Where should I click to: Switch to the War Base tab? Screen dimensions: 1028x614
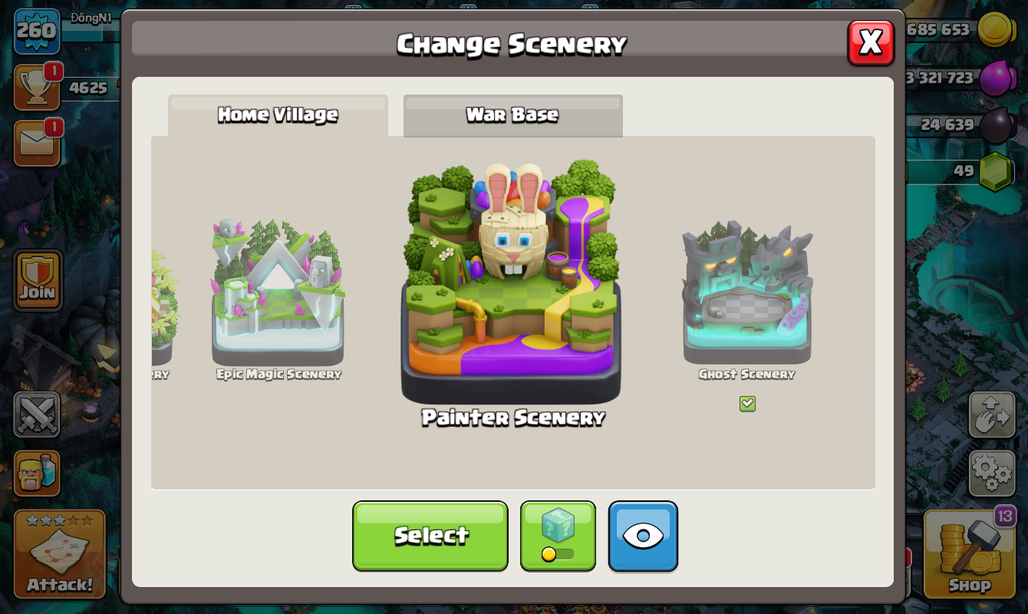[513, 115]
